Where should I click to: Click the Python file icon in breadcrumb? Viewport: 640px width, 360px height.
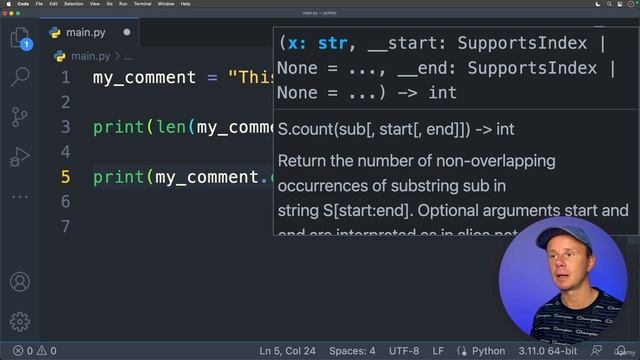(60, 56)
